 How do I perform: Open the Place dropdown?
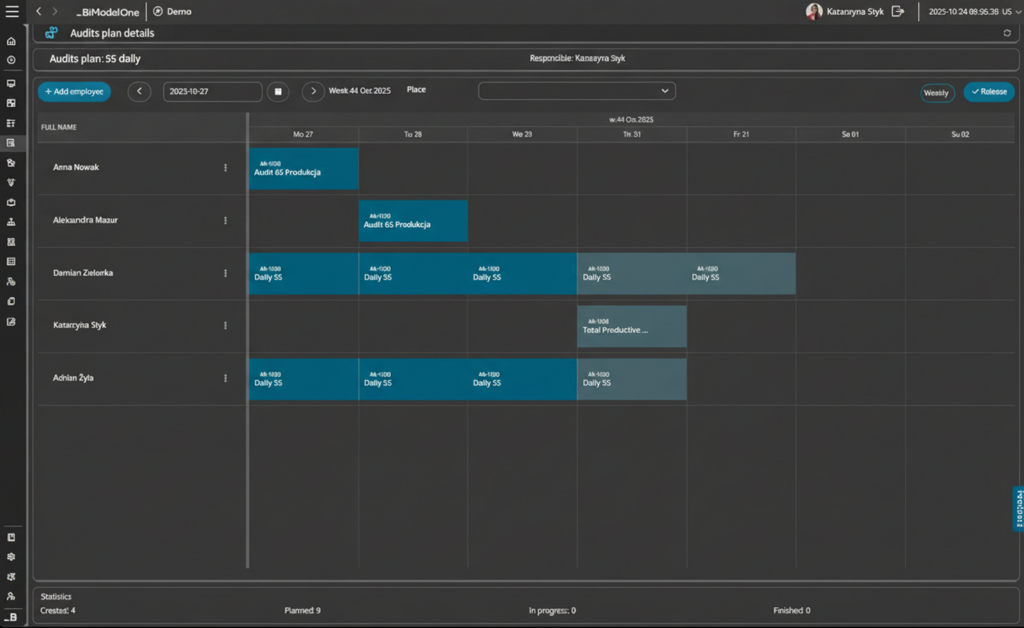coord(577,91)
